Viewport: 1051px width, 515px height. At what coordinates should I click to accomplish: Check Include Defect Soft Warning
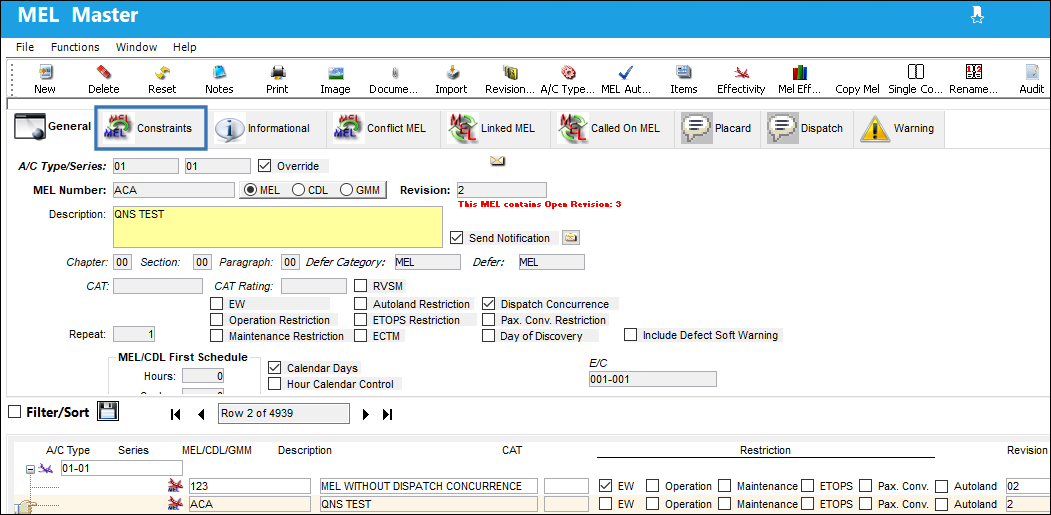pos(631,335)
